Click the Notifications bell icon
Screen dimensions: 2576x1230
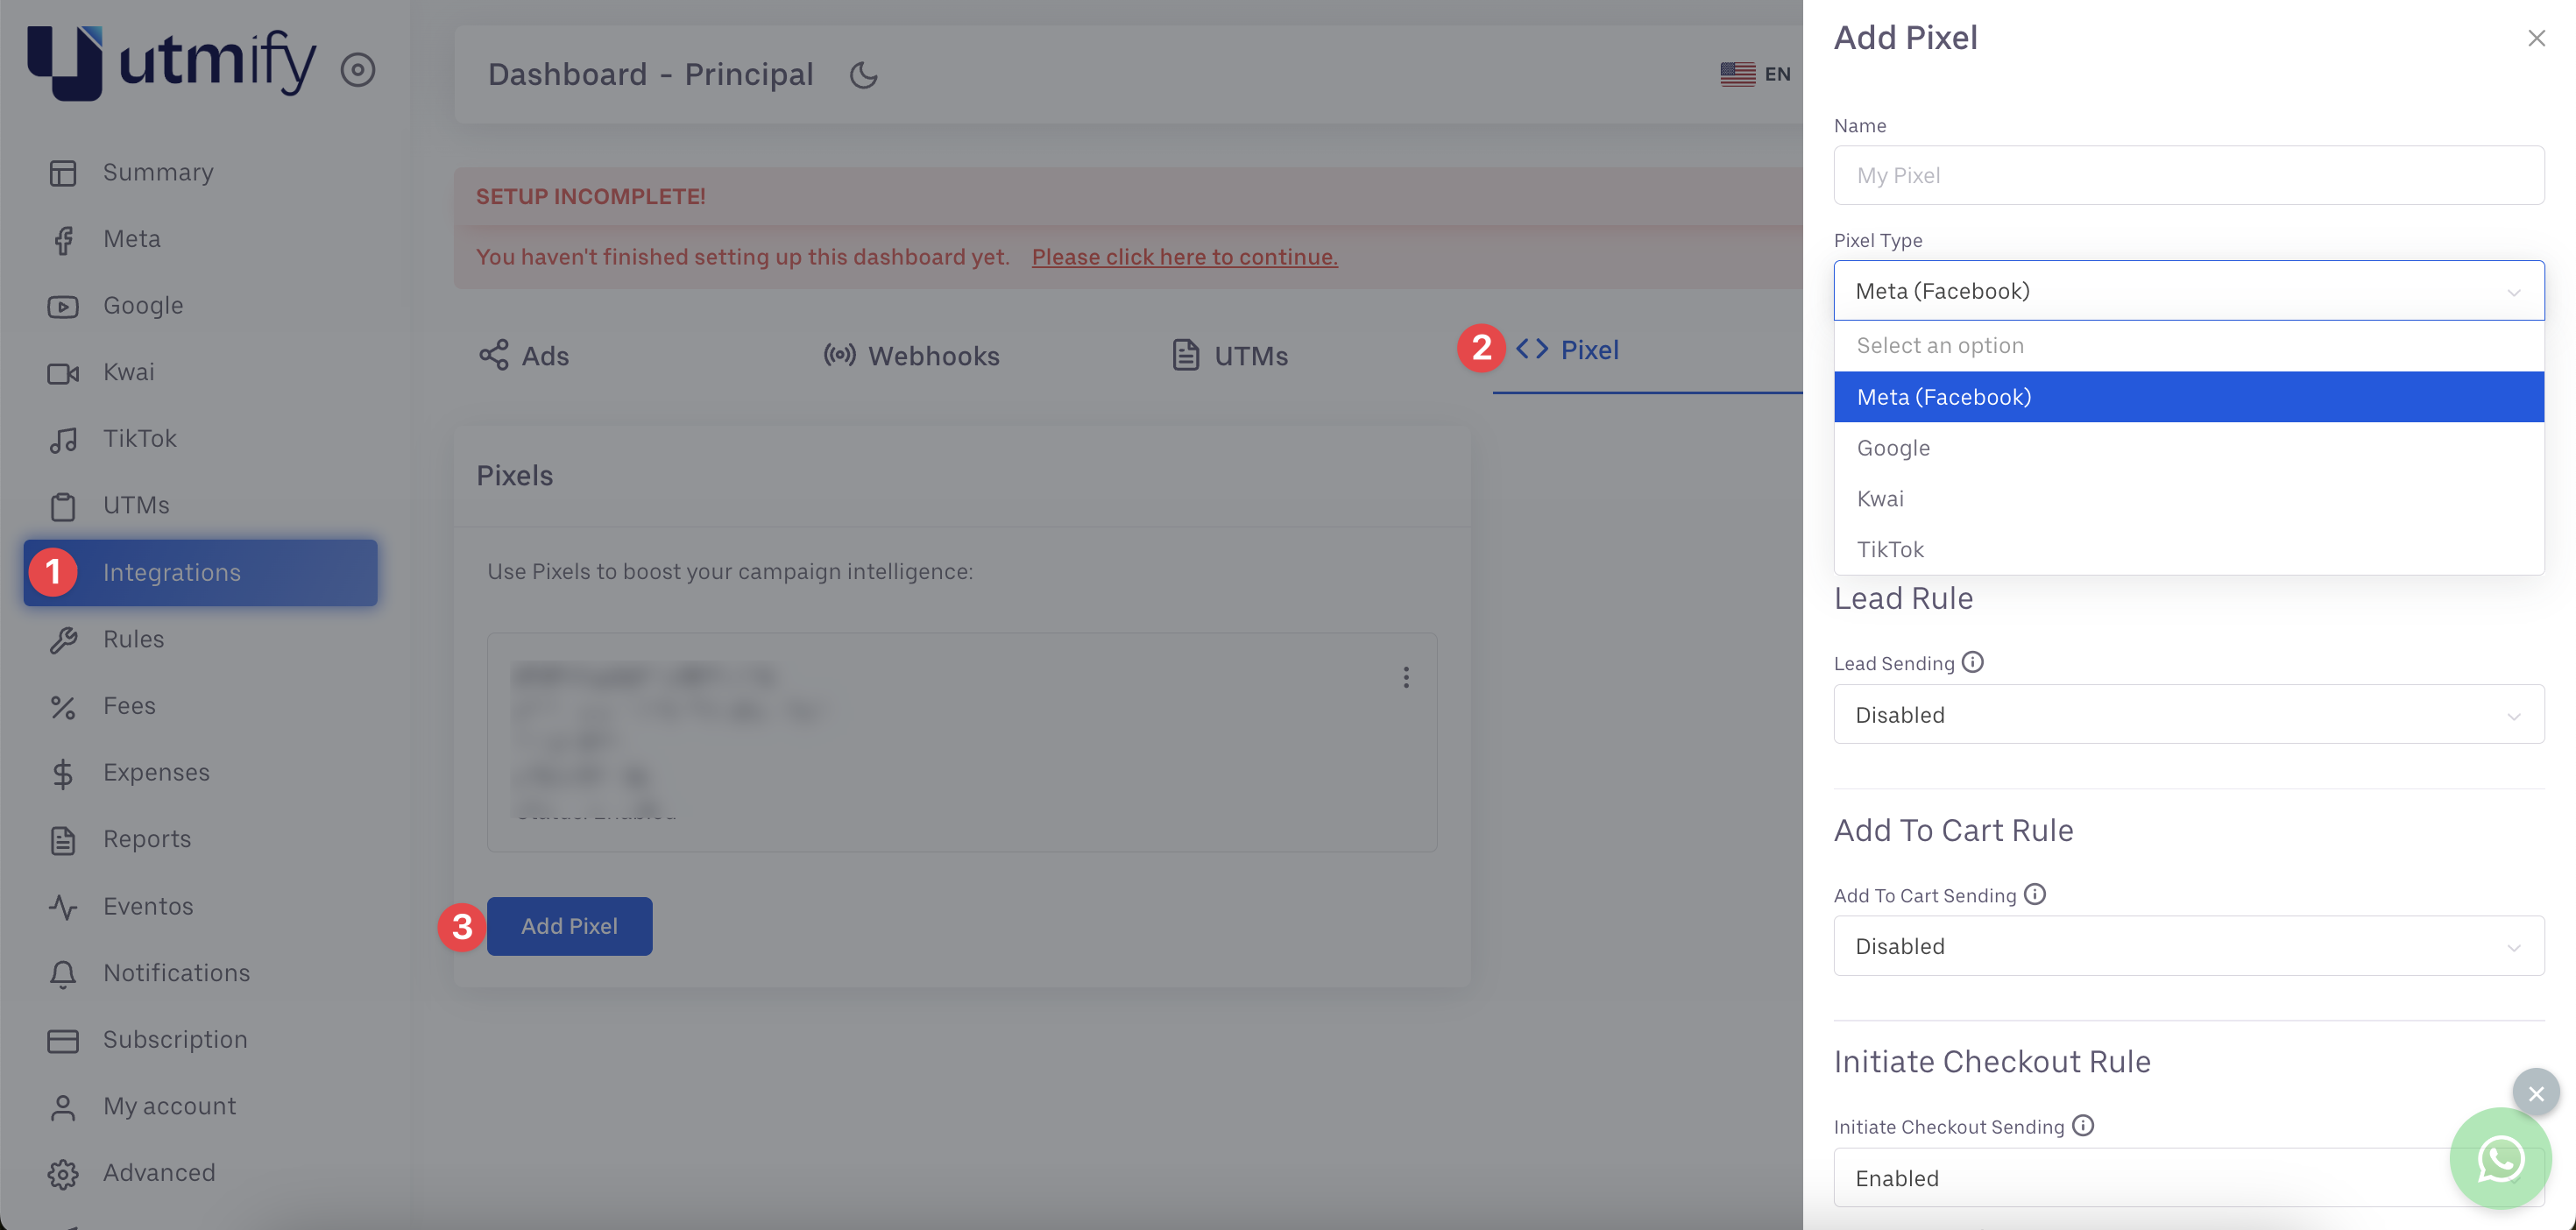point(63,974)
